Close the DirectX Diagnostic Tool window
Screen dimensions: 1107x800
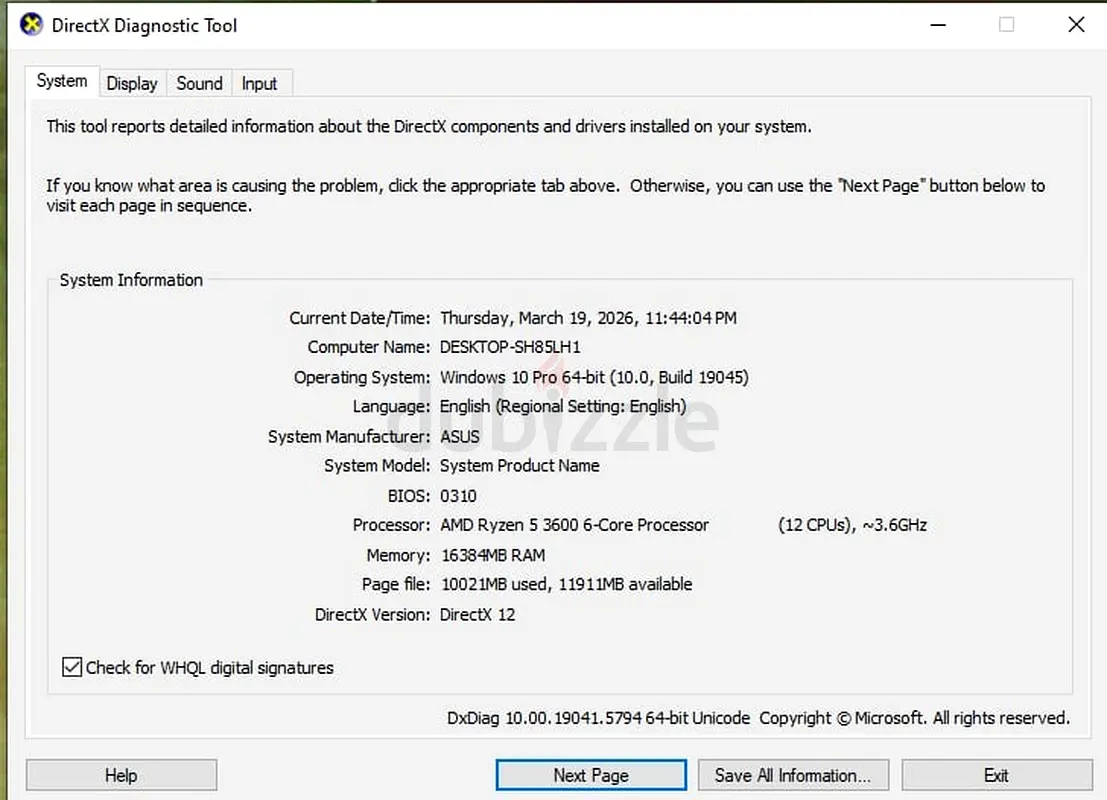tap(1076, 25)
